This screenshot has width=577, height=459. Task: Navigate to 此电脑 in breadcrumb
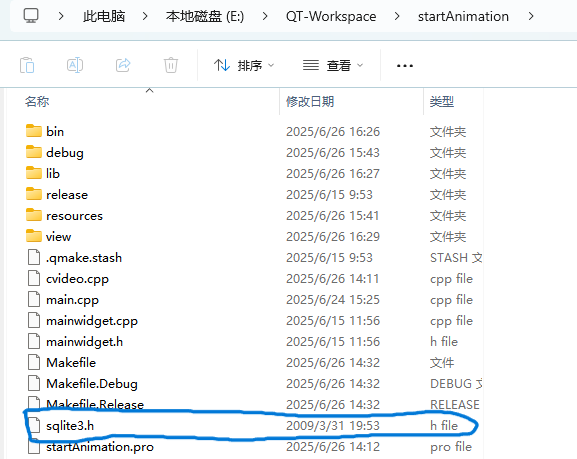[104, 16]
